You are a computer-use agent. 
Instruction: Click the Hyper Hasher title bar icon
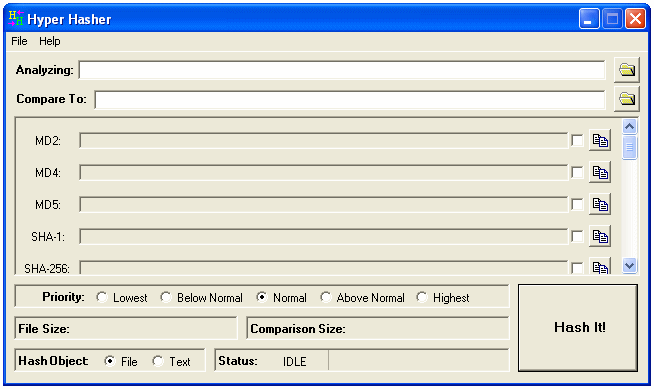(x=16, y=18)
